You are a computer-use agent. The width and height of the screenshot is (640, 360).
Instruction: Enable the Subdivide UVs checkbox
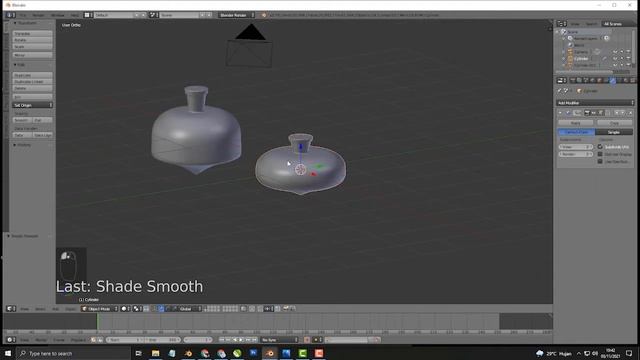(600, 147)
